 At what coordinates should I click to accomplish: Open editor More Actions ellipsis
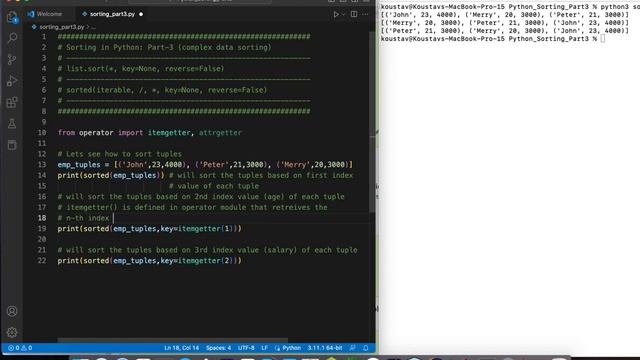[x=365, y=14]
